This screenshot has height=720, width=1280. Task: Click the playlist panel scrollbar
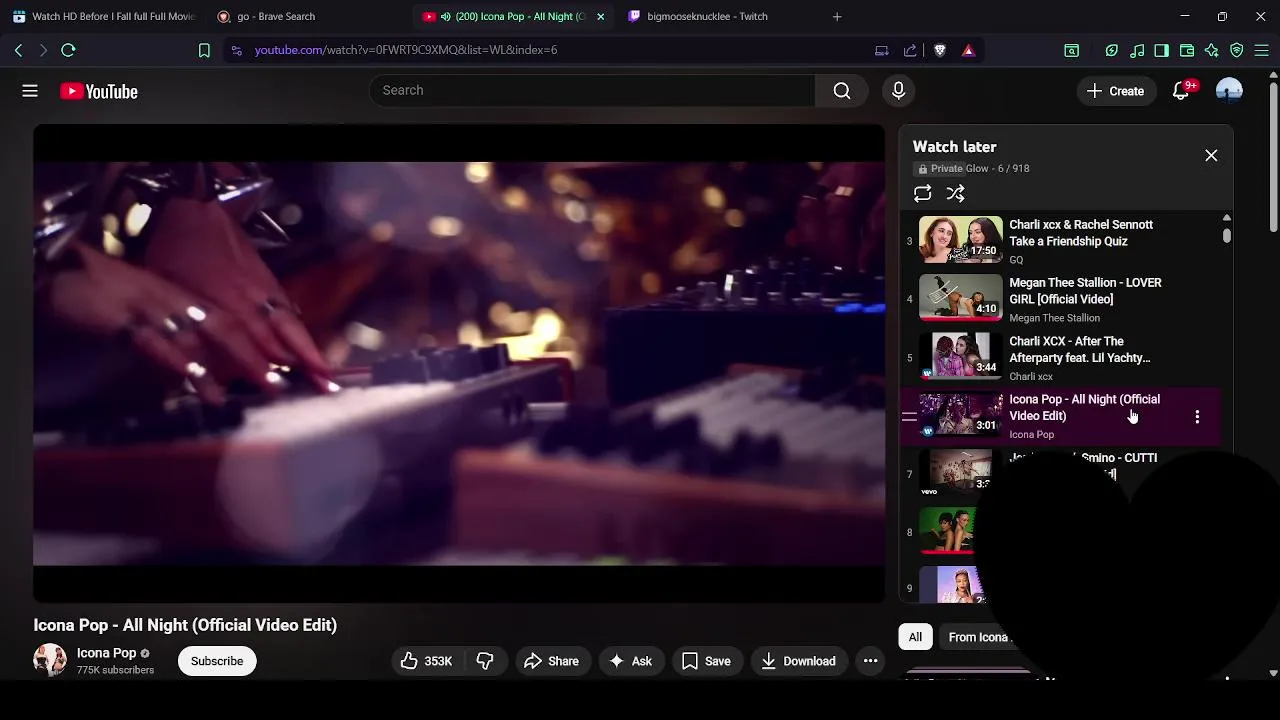click(1227, 236)
